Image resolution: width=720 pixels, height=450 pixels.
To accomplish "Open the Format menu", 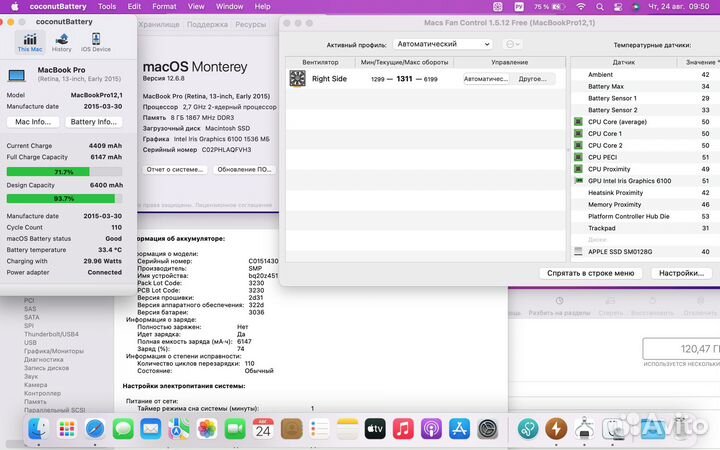I will 164,6.
